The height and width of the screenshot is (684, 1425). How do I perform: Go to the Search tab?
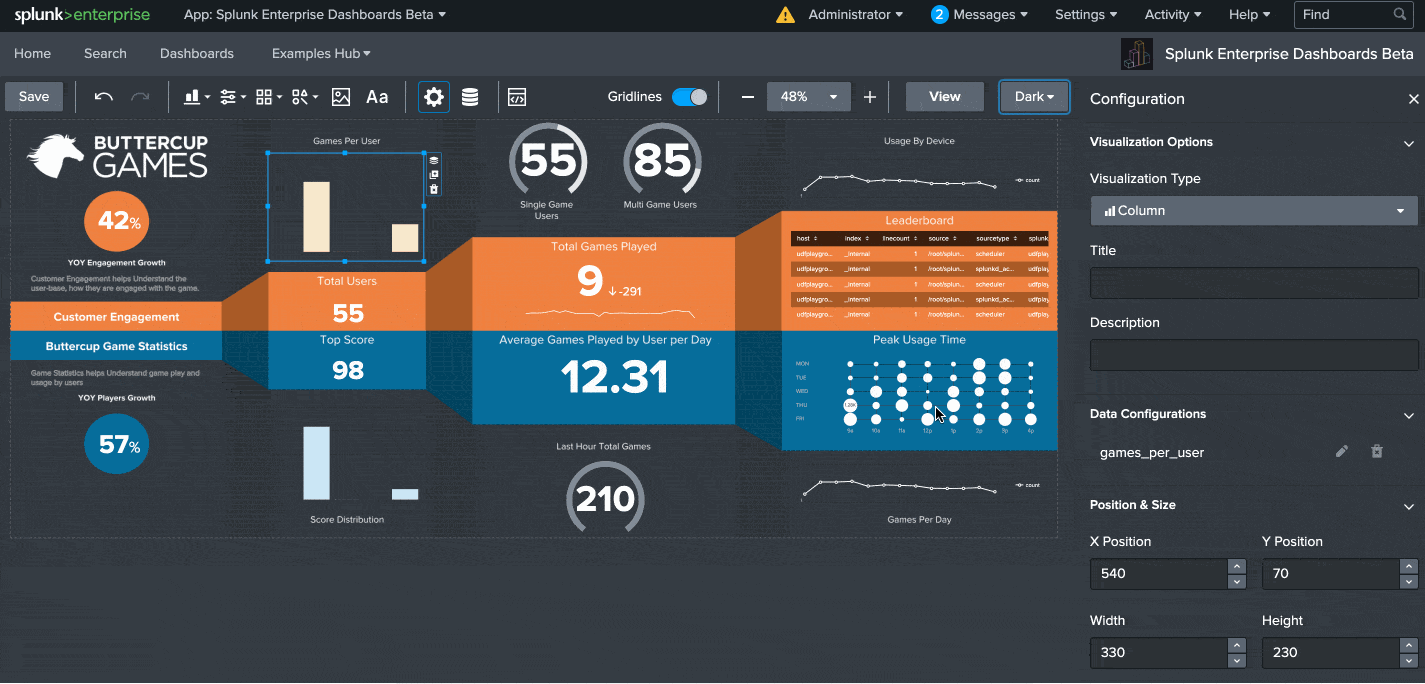tap(105, 54)
